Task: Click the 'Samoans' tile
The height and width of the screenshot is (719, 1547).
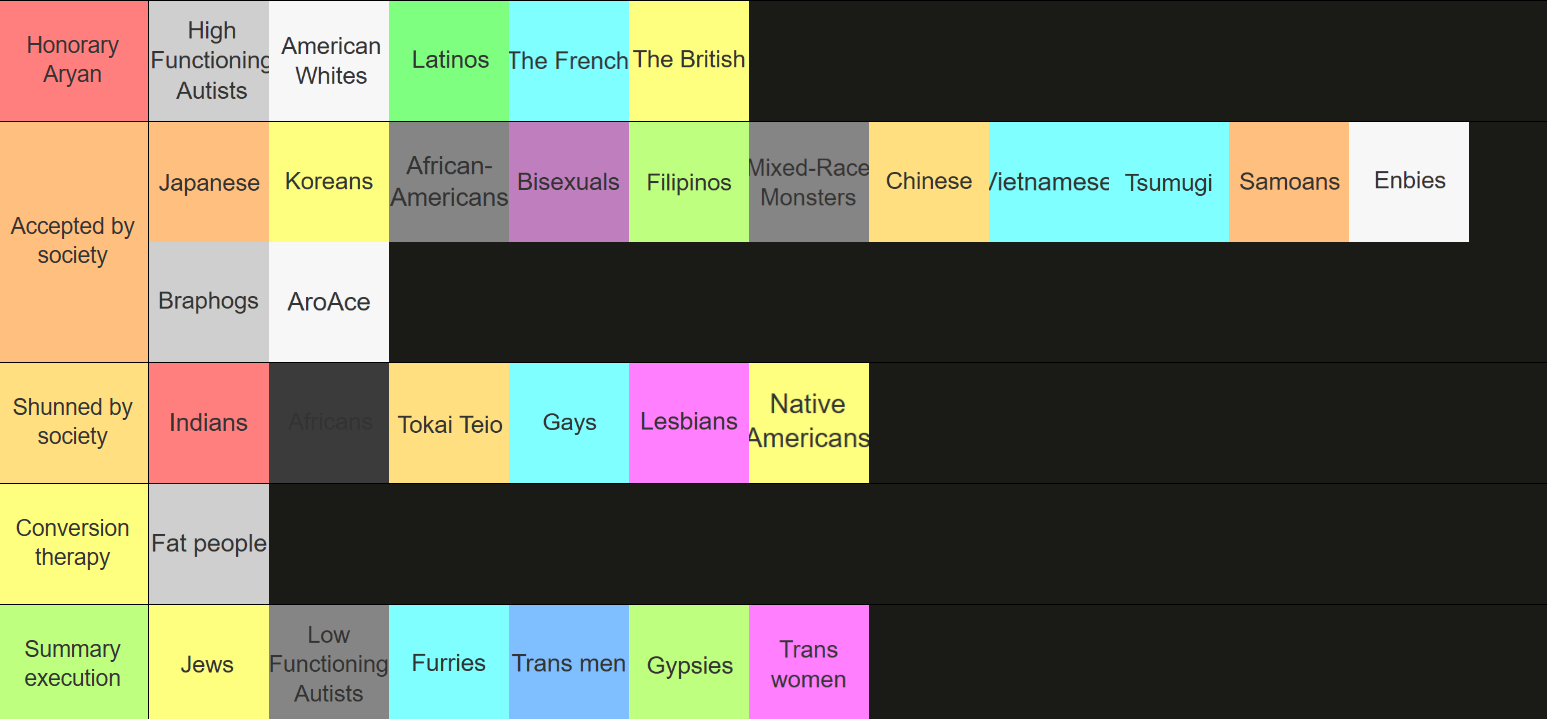Action: click(1289, 182)
